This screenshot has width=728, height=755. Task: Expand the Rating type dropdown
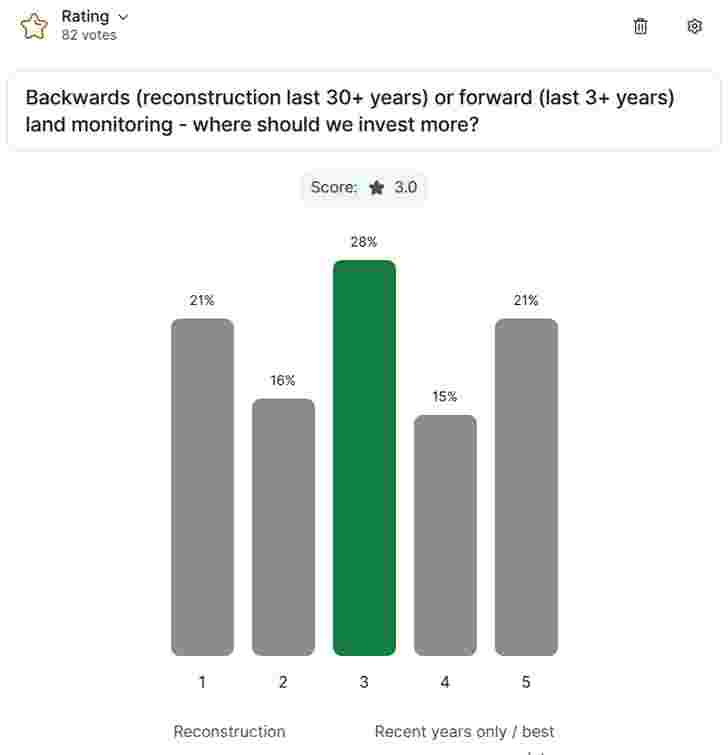click(x=123, y=17)
